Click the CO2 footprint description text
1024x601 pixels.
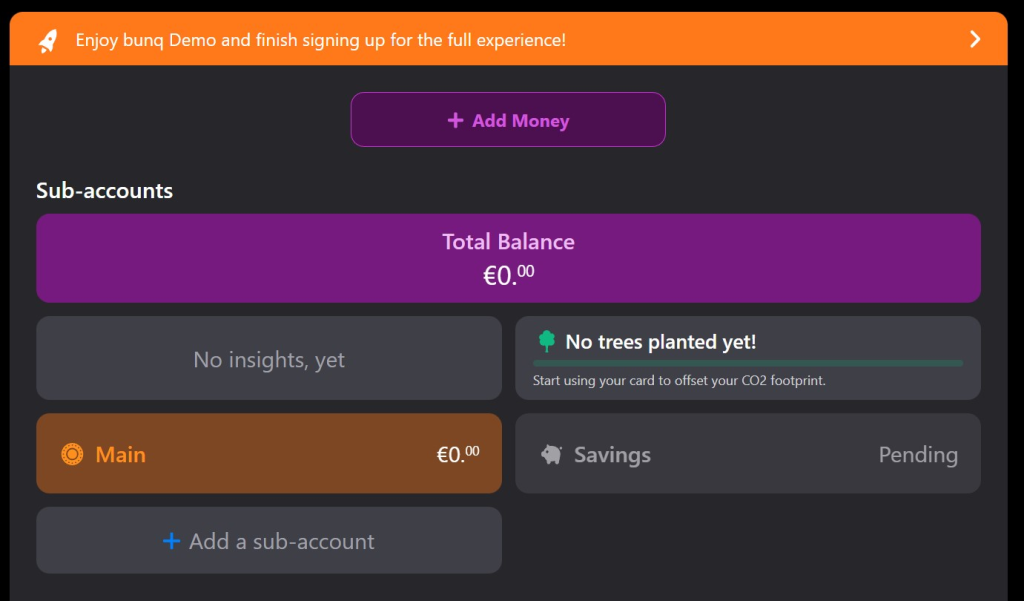(679, 381)
